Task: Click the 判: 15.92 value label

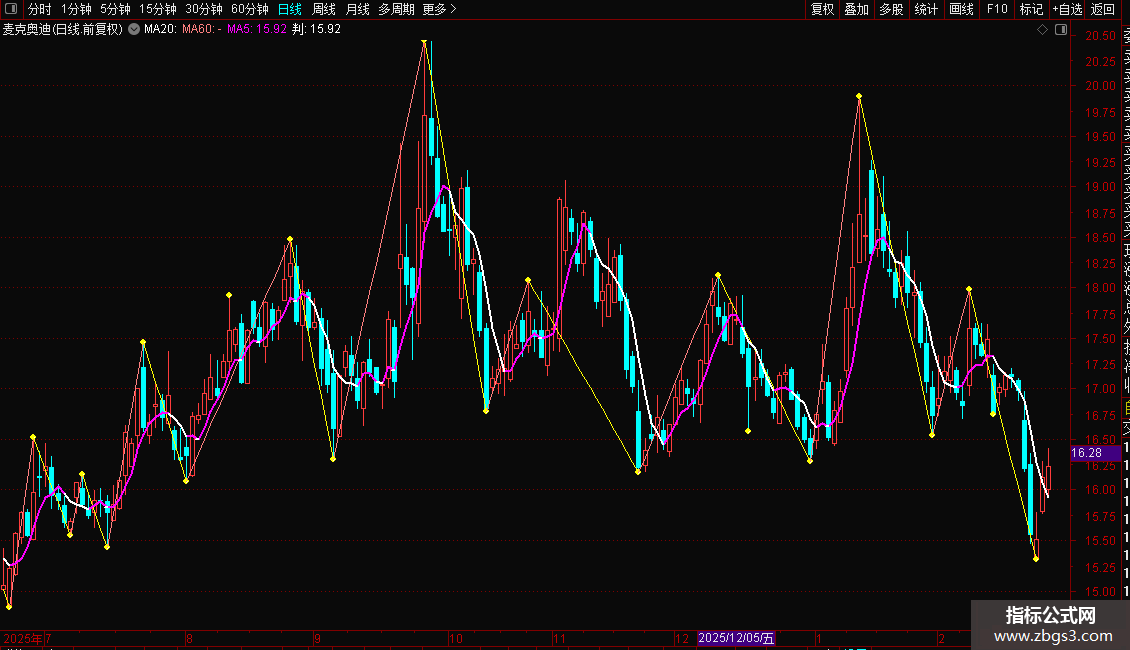Action: coord(316,30)
